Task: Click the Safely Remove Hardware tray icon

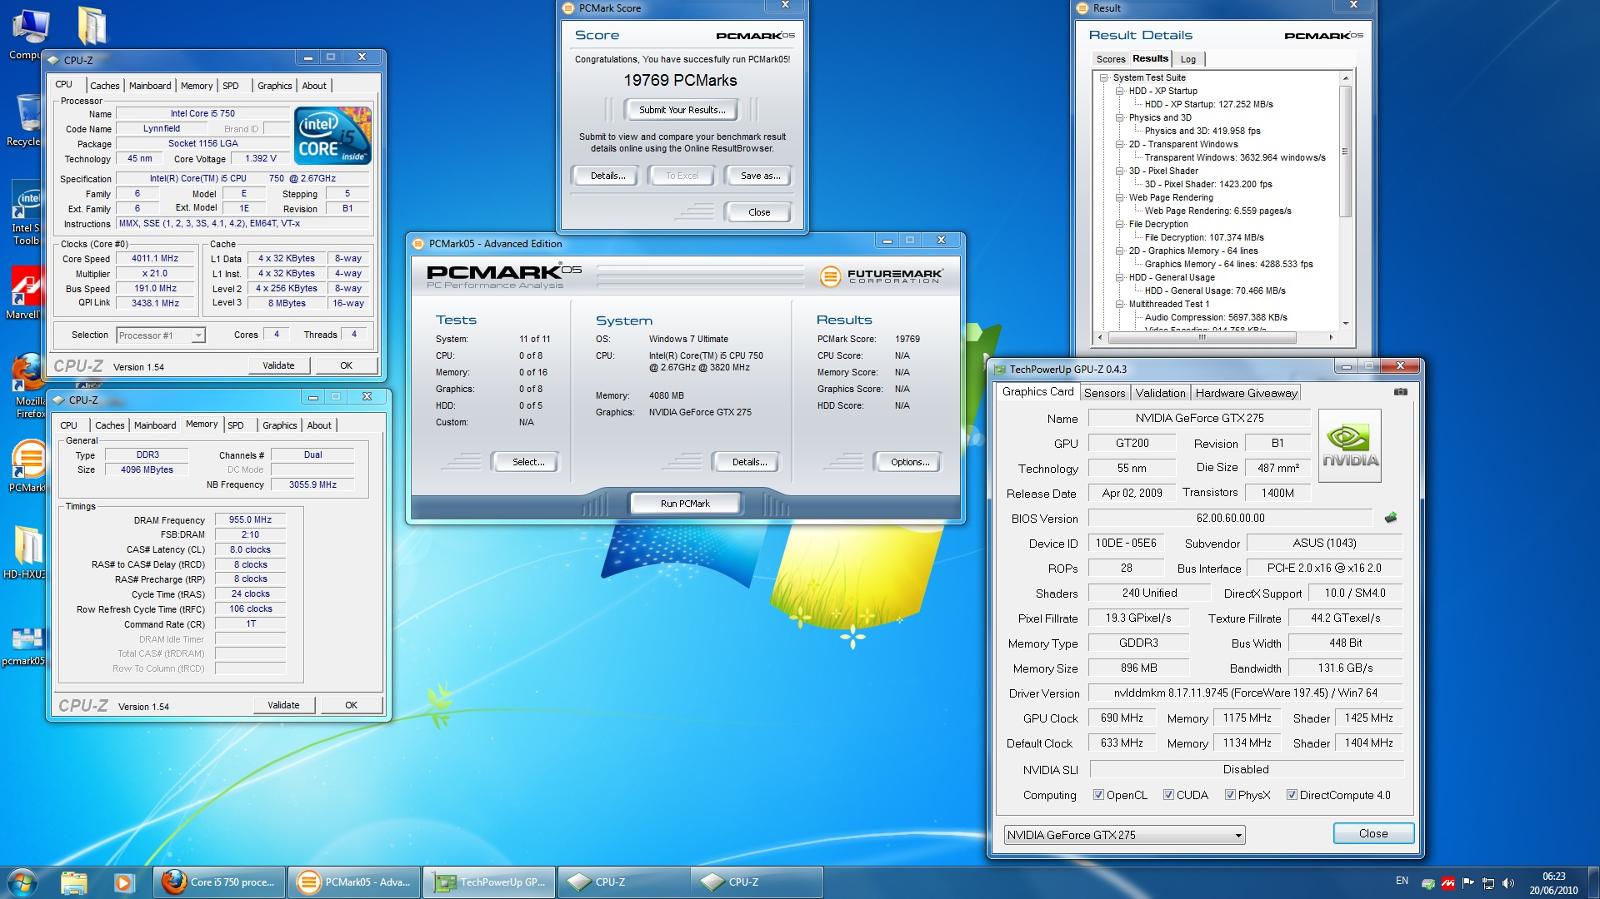Action: coord(1428,883)
